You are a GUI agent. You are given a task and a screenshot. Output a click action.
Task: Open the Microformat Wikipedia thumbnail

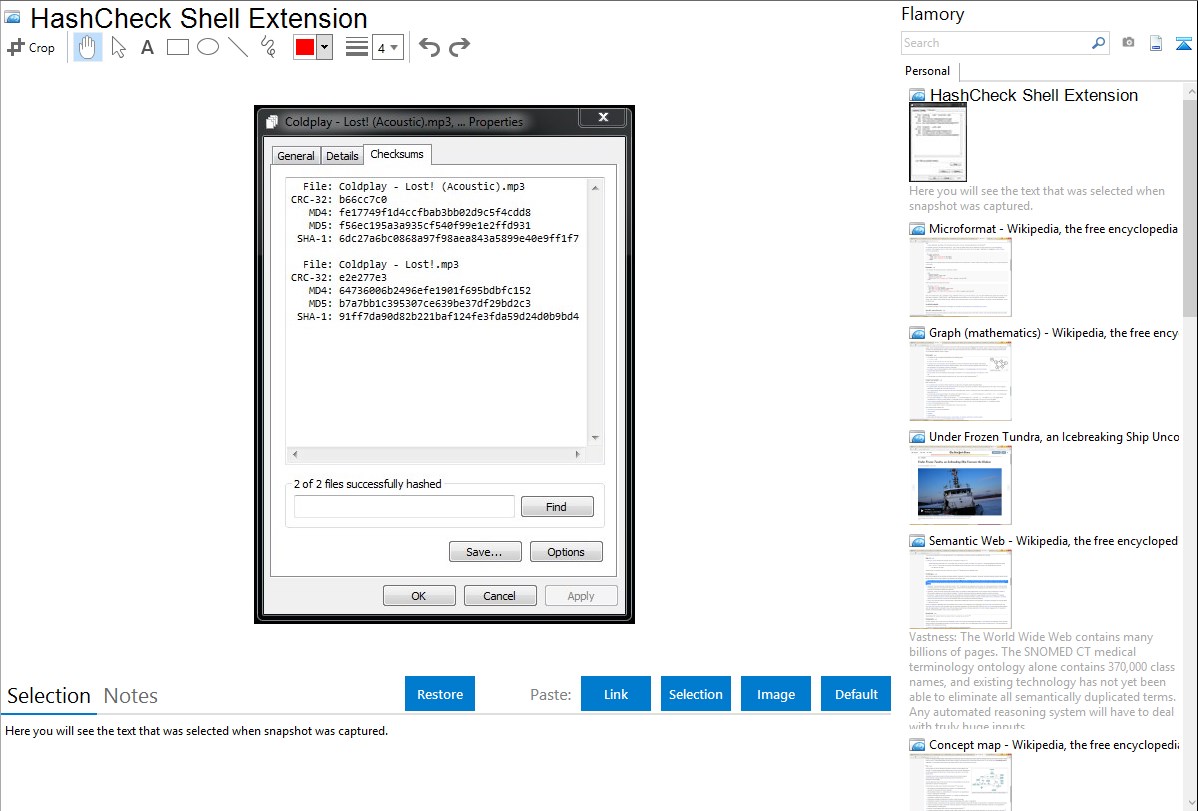(960, 277)
